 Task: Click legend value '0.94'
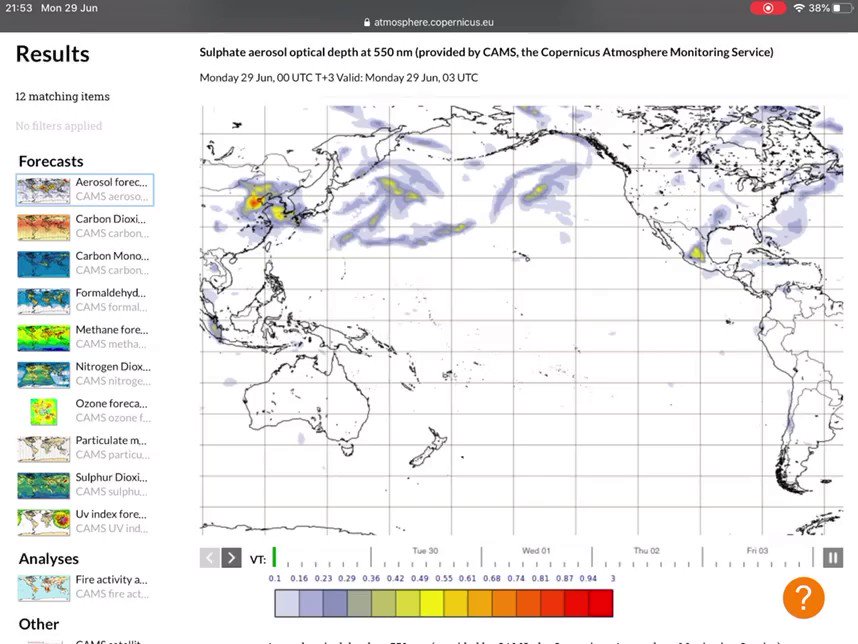588,578
